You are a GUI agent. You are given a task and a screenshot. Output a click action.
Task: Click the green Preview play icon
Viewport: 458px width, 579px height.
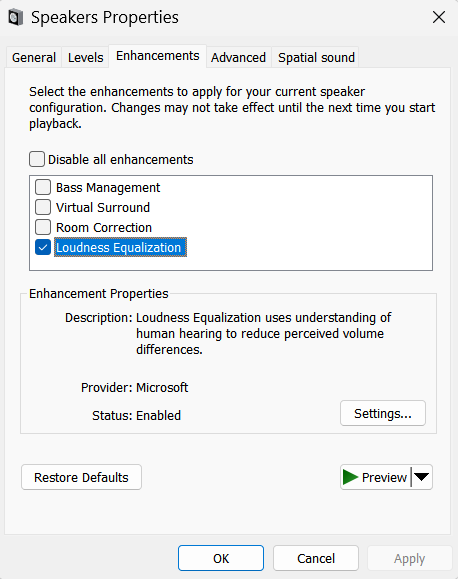[x=350, y=477]
